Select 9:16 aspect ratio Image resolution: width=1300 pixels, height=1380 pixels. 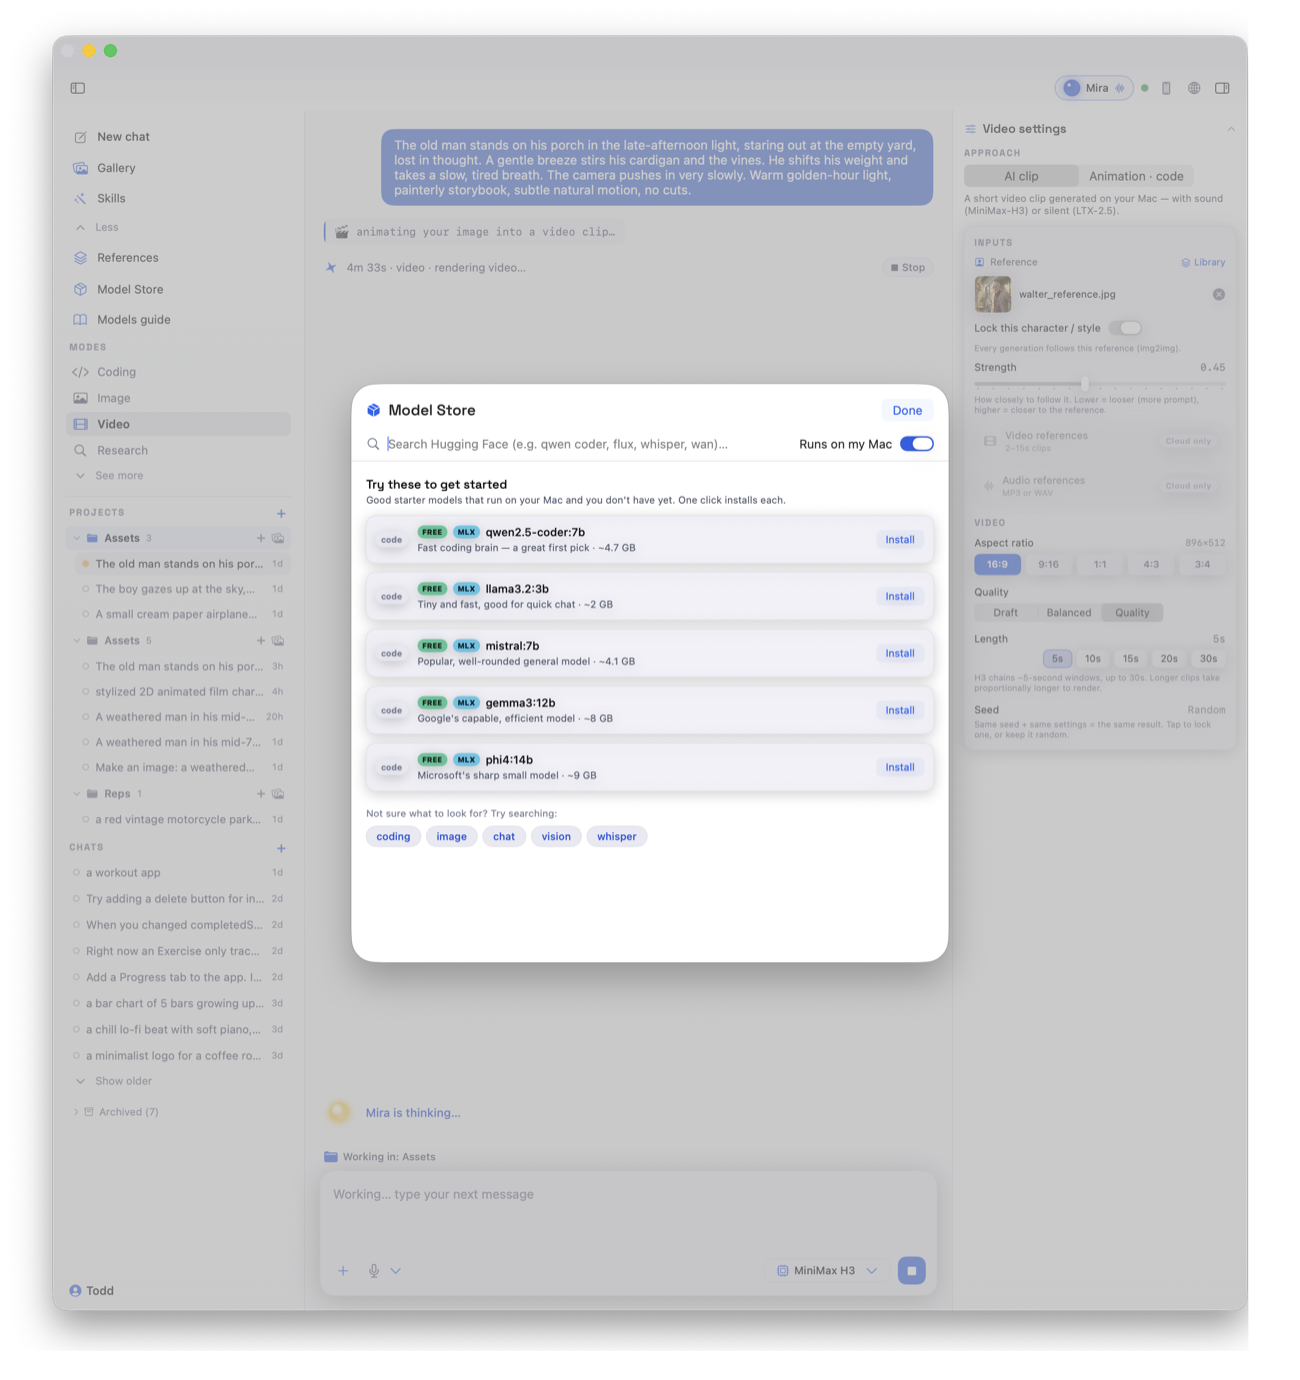click(1048, 564)
